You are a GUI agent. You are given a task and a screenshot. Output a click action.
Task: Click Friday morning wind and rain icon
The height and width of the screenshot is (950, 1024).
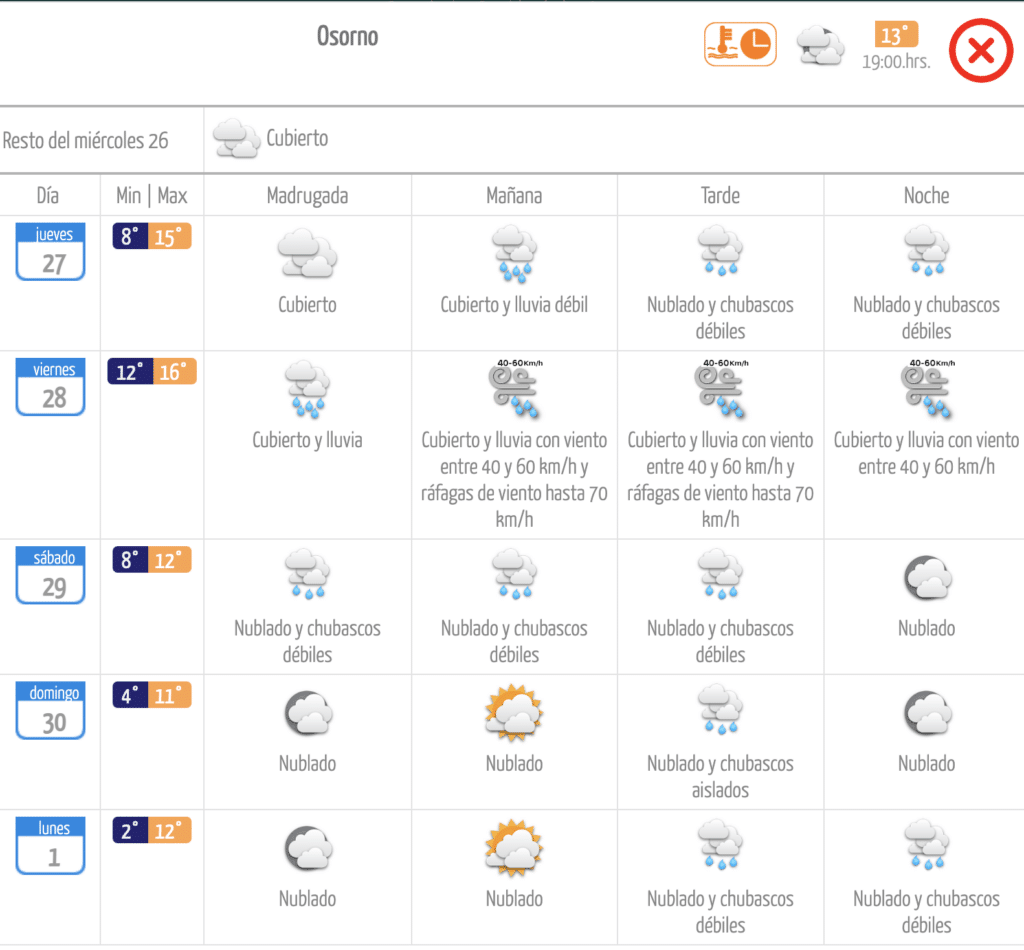point(514,388)
